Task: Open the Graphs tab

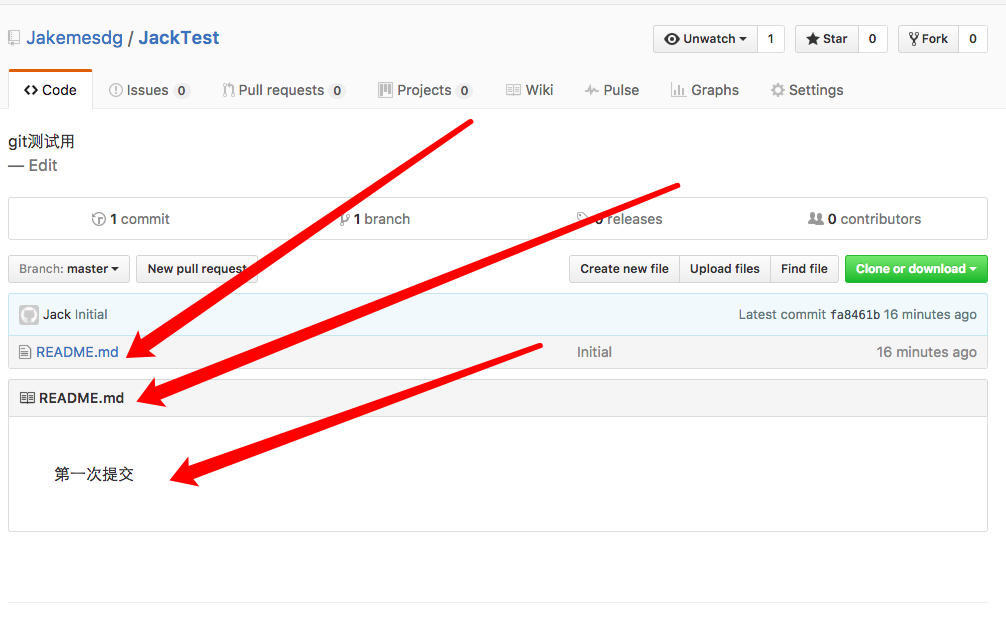Action: 704,90
